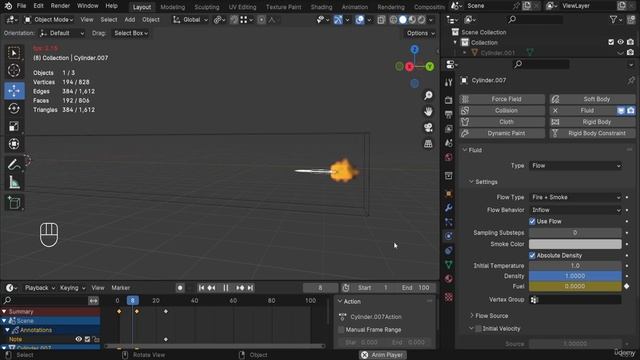Image resolution: width=640 pixels, height=360 pixels.
Task: Open the Fluid Type Flow dropdown
Action: tap(576, 166)
